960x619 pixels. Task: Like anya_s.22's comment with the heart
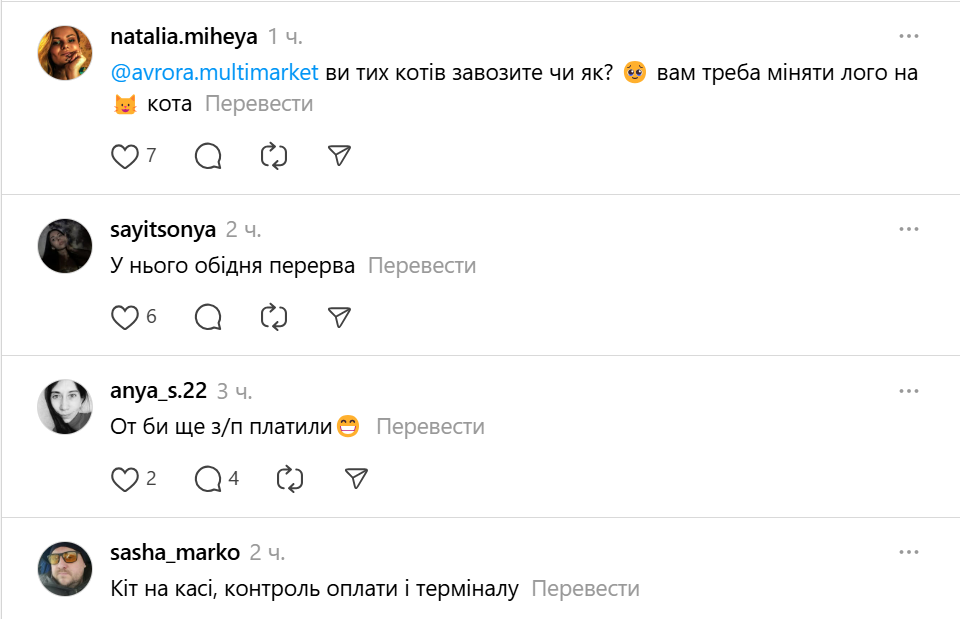tap(124, 479)
